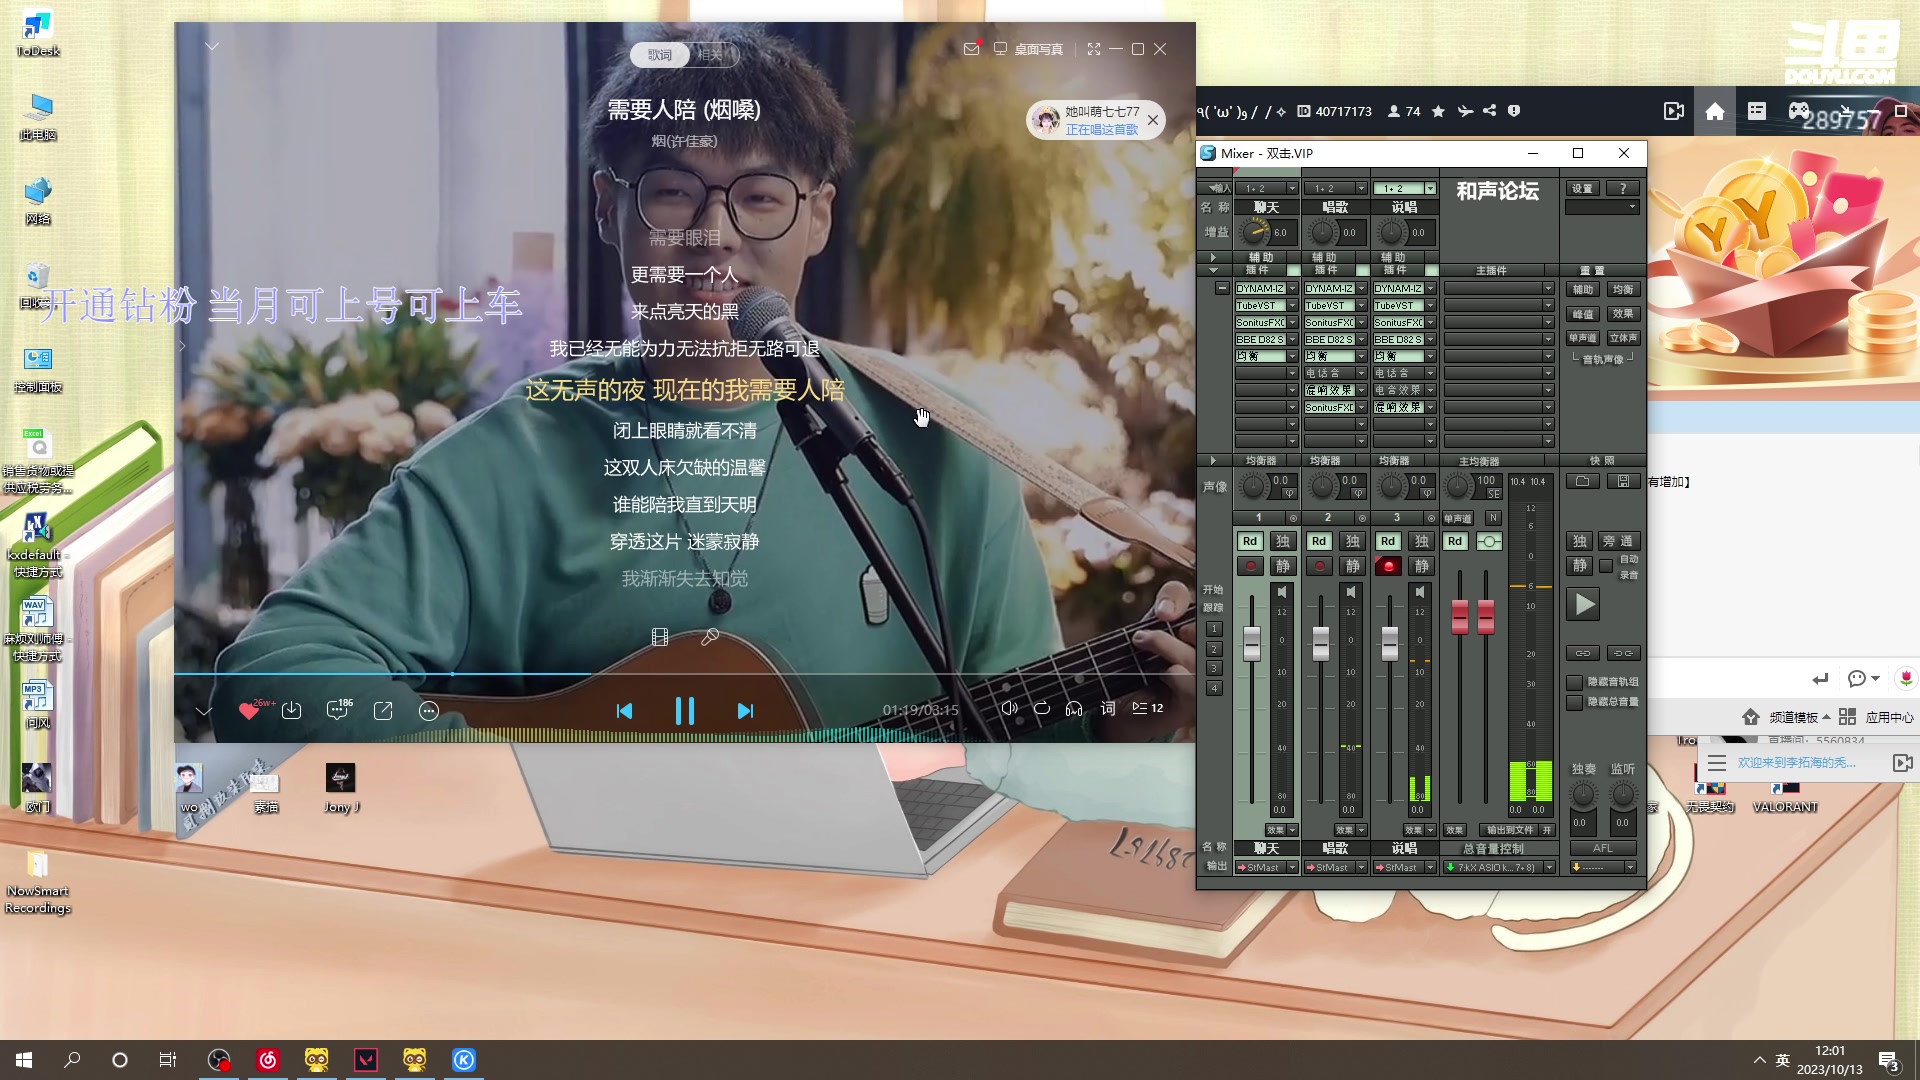
Task: Click the download song icon
Action: click(292, 711)
